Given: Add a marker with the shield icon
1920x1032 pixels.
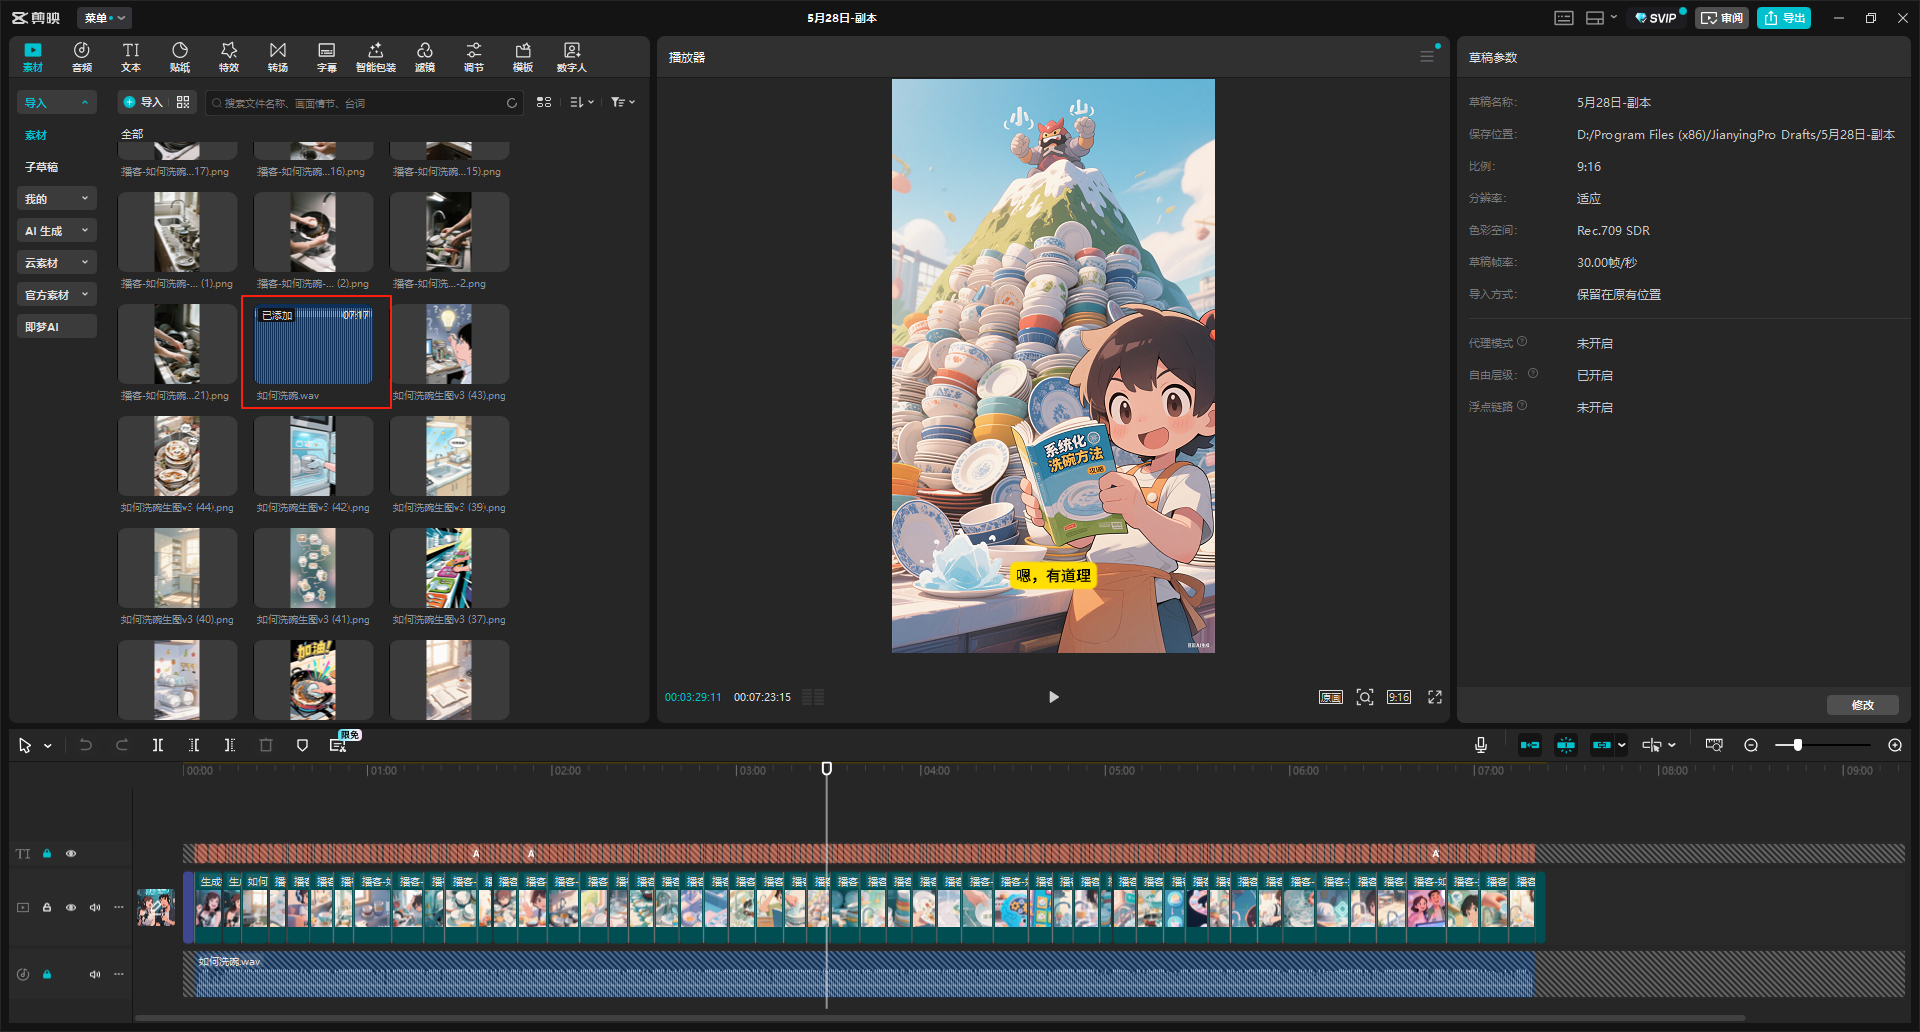Looking at the screenshot, I should tap(302, 745).
